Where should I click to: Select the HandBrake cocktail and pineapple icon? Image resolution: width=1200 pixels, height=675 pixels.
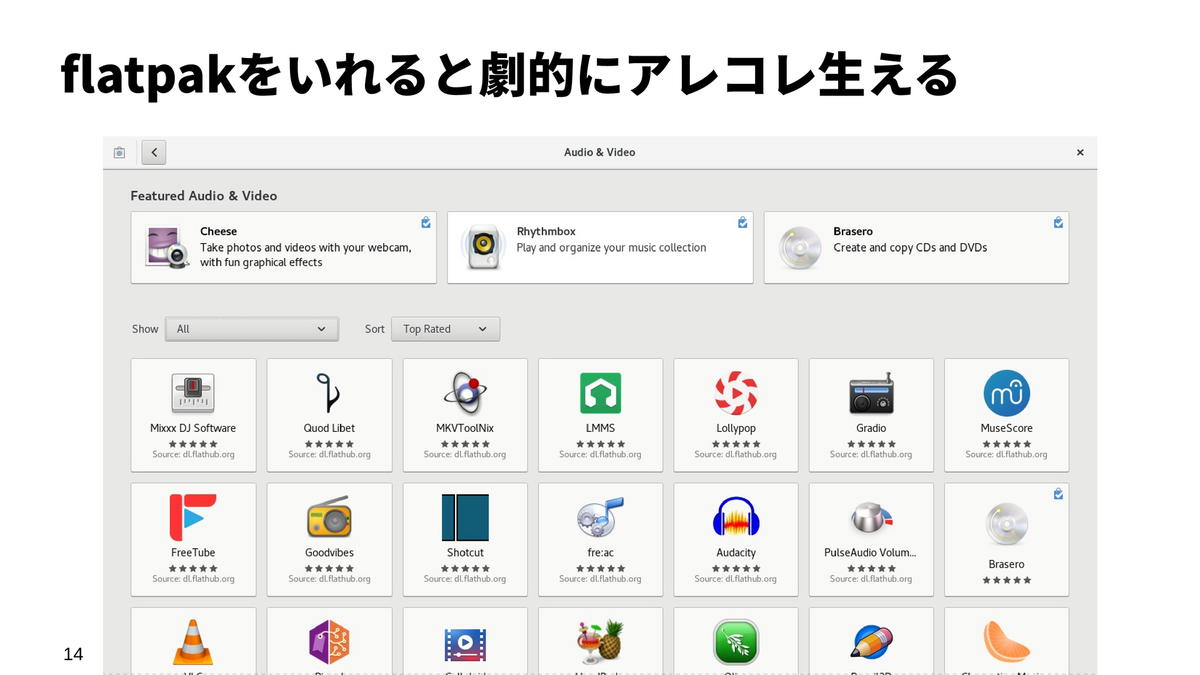600,642
